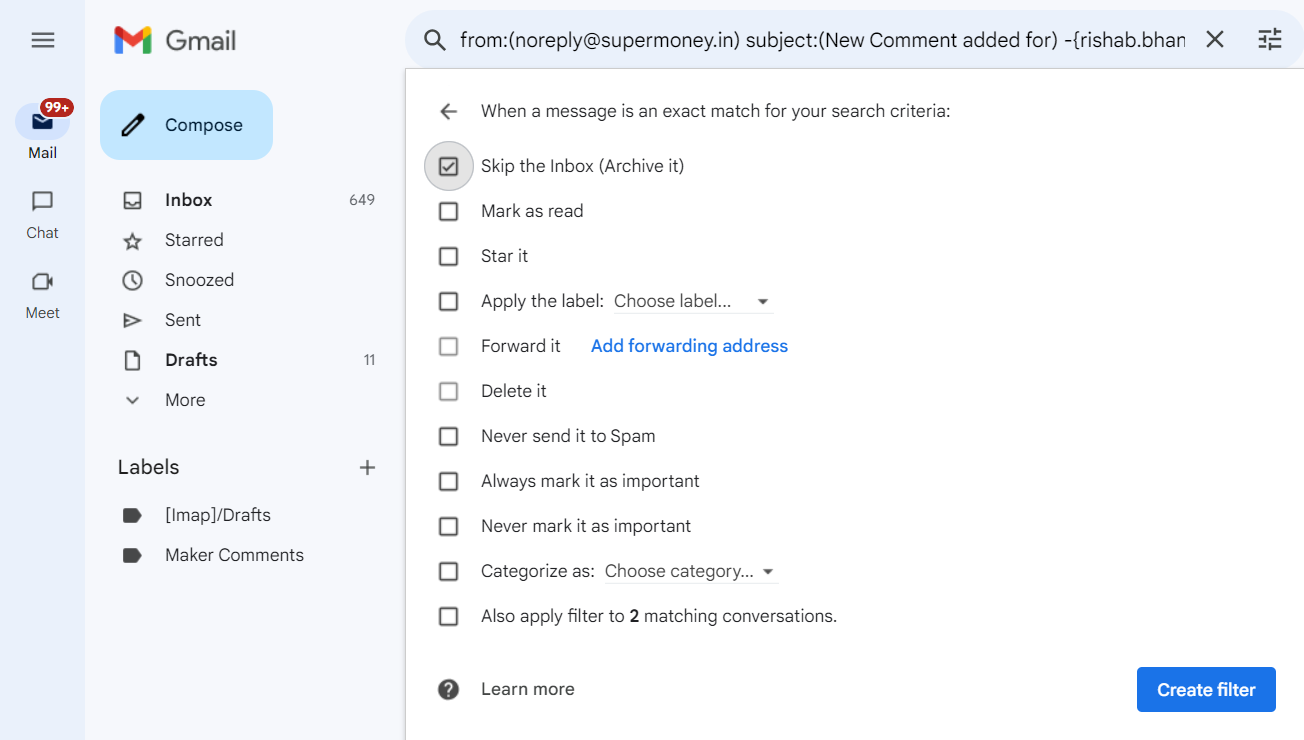1304x740 pixels.
Task: Clear the search query with the X icon
Action: coord(1214,39)
